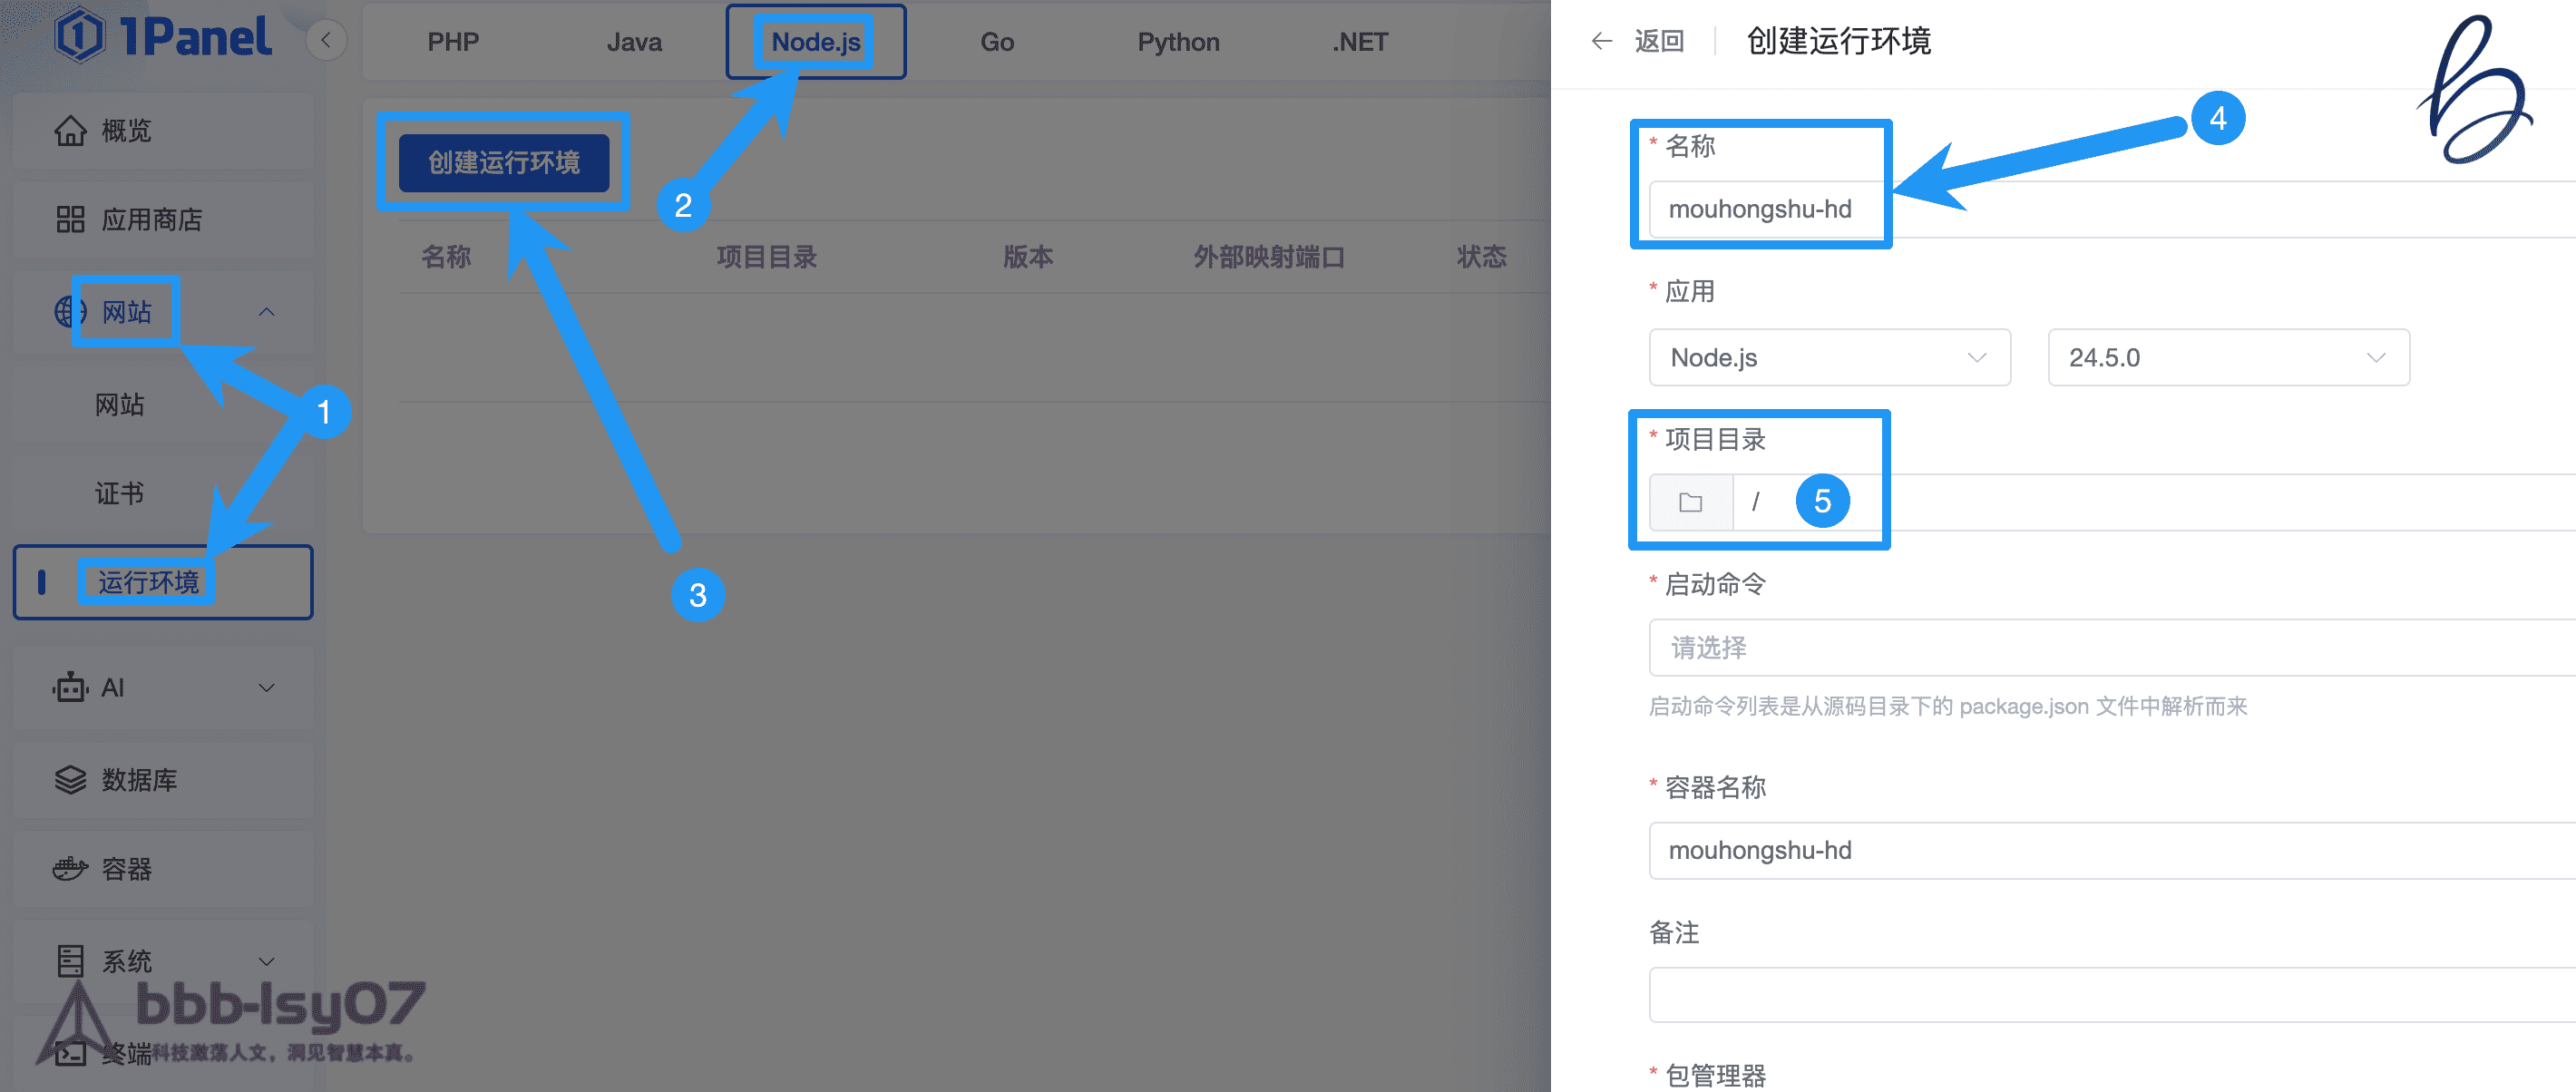This screenshot has height=1092, width=2576.
Task: Collapse the sidebar using the chevron button
Action: coord(326,41)
